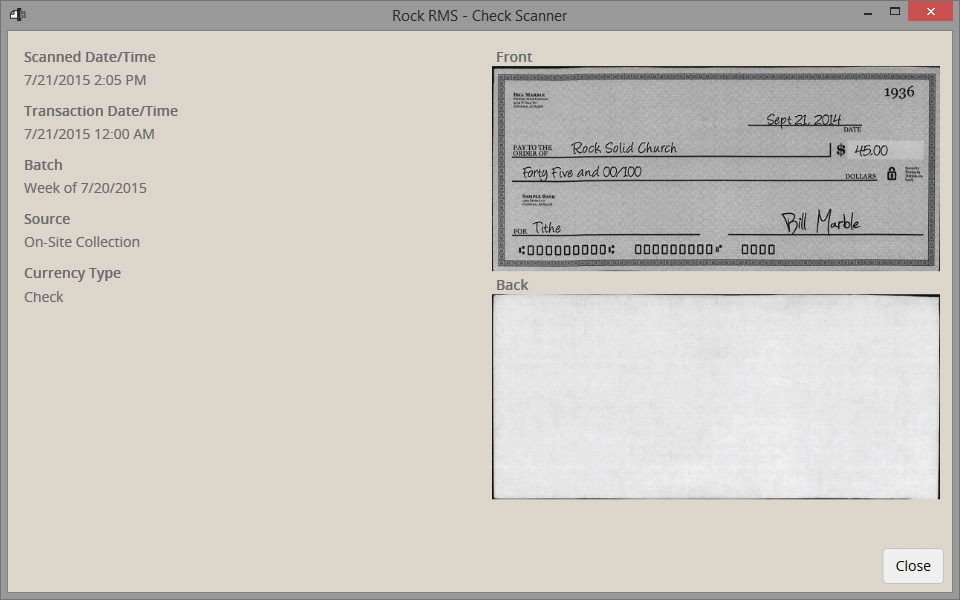The image size is (960, 600).
Task: Click check number 1936 on the check
Action: pyautogui.click(x=899, y=92)
